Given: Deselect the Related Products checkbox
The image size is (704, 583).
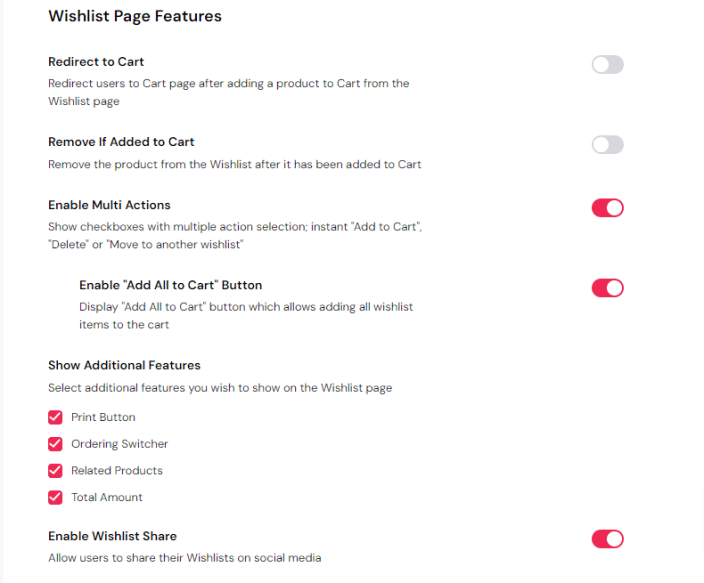Looking at the screenshot, I should tap(56, 470).
